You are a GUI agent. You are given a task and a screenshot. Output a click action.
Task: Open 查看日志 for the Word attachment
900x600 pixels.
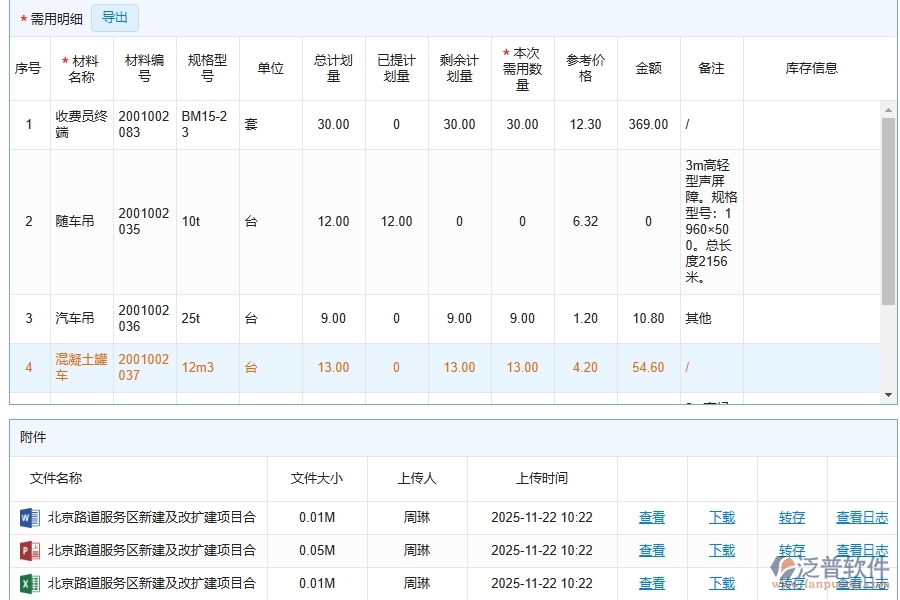pyautogui.click(x=862, y=518)
